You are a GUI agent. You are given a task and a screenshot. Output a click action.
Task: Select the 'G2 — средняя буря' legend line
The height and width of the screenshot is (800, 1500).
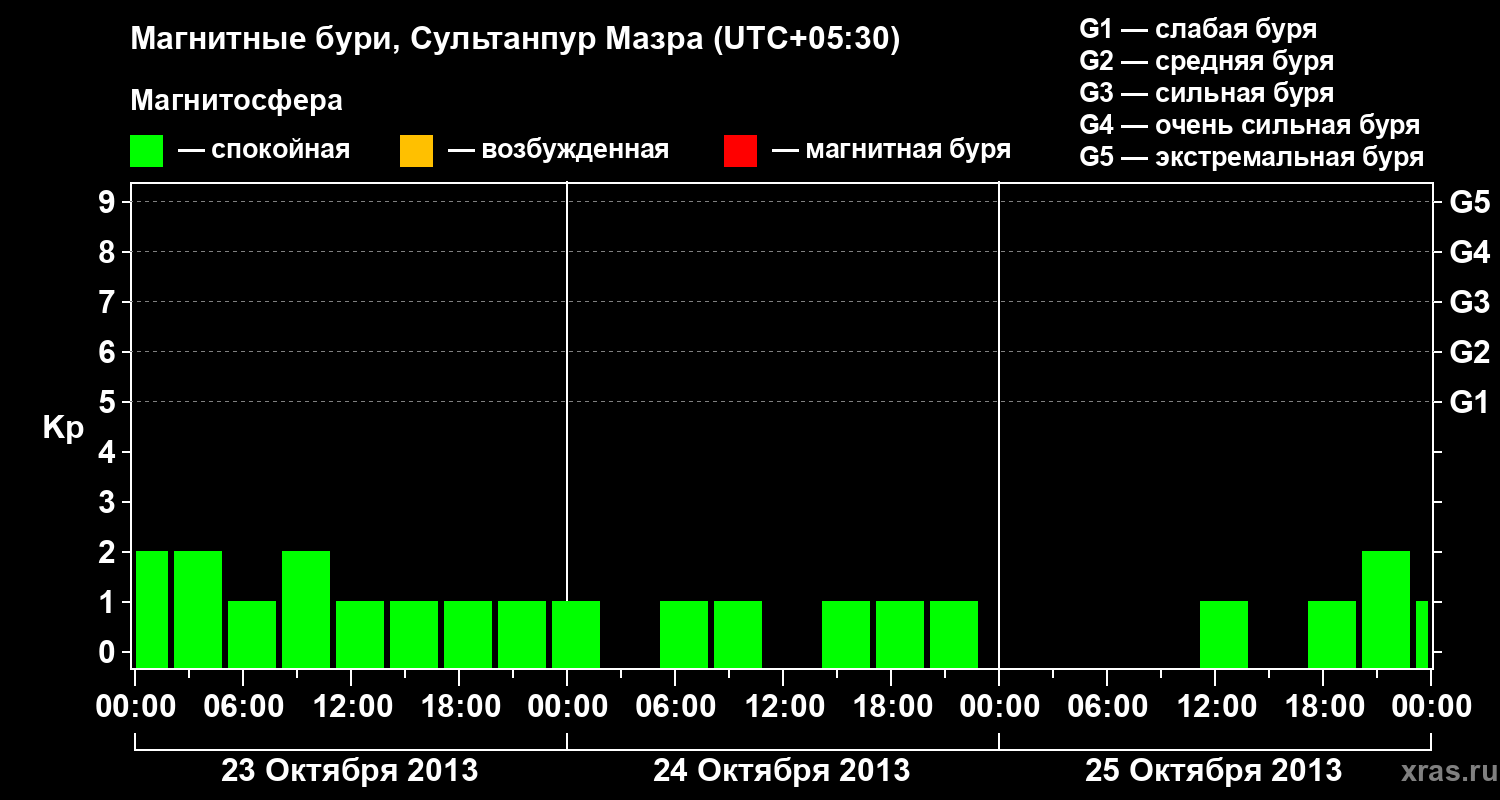tap(1206, 61)
